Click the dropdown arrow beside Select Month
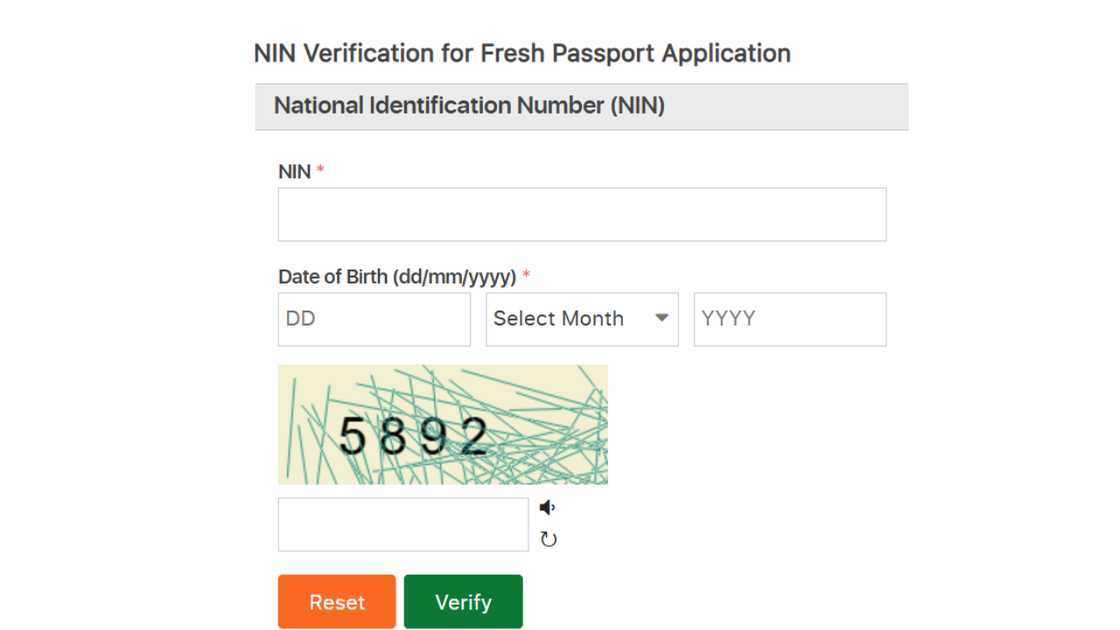 point(662,318)
